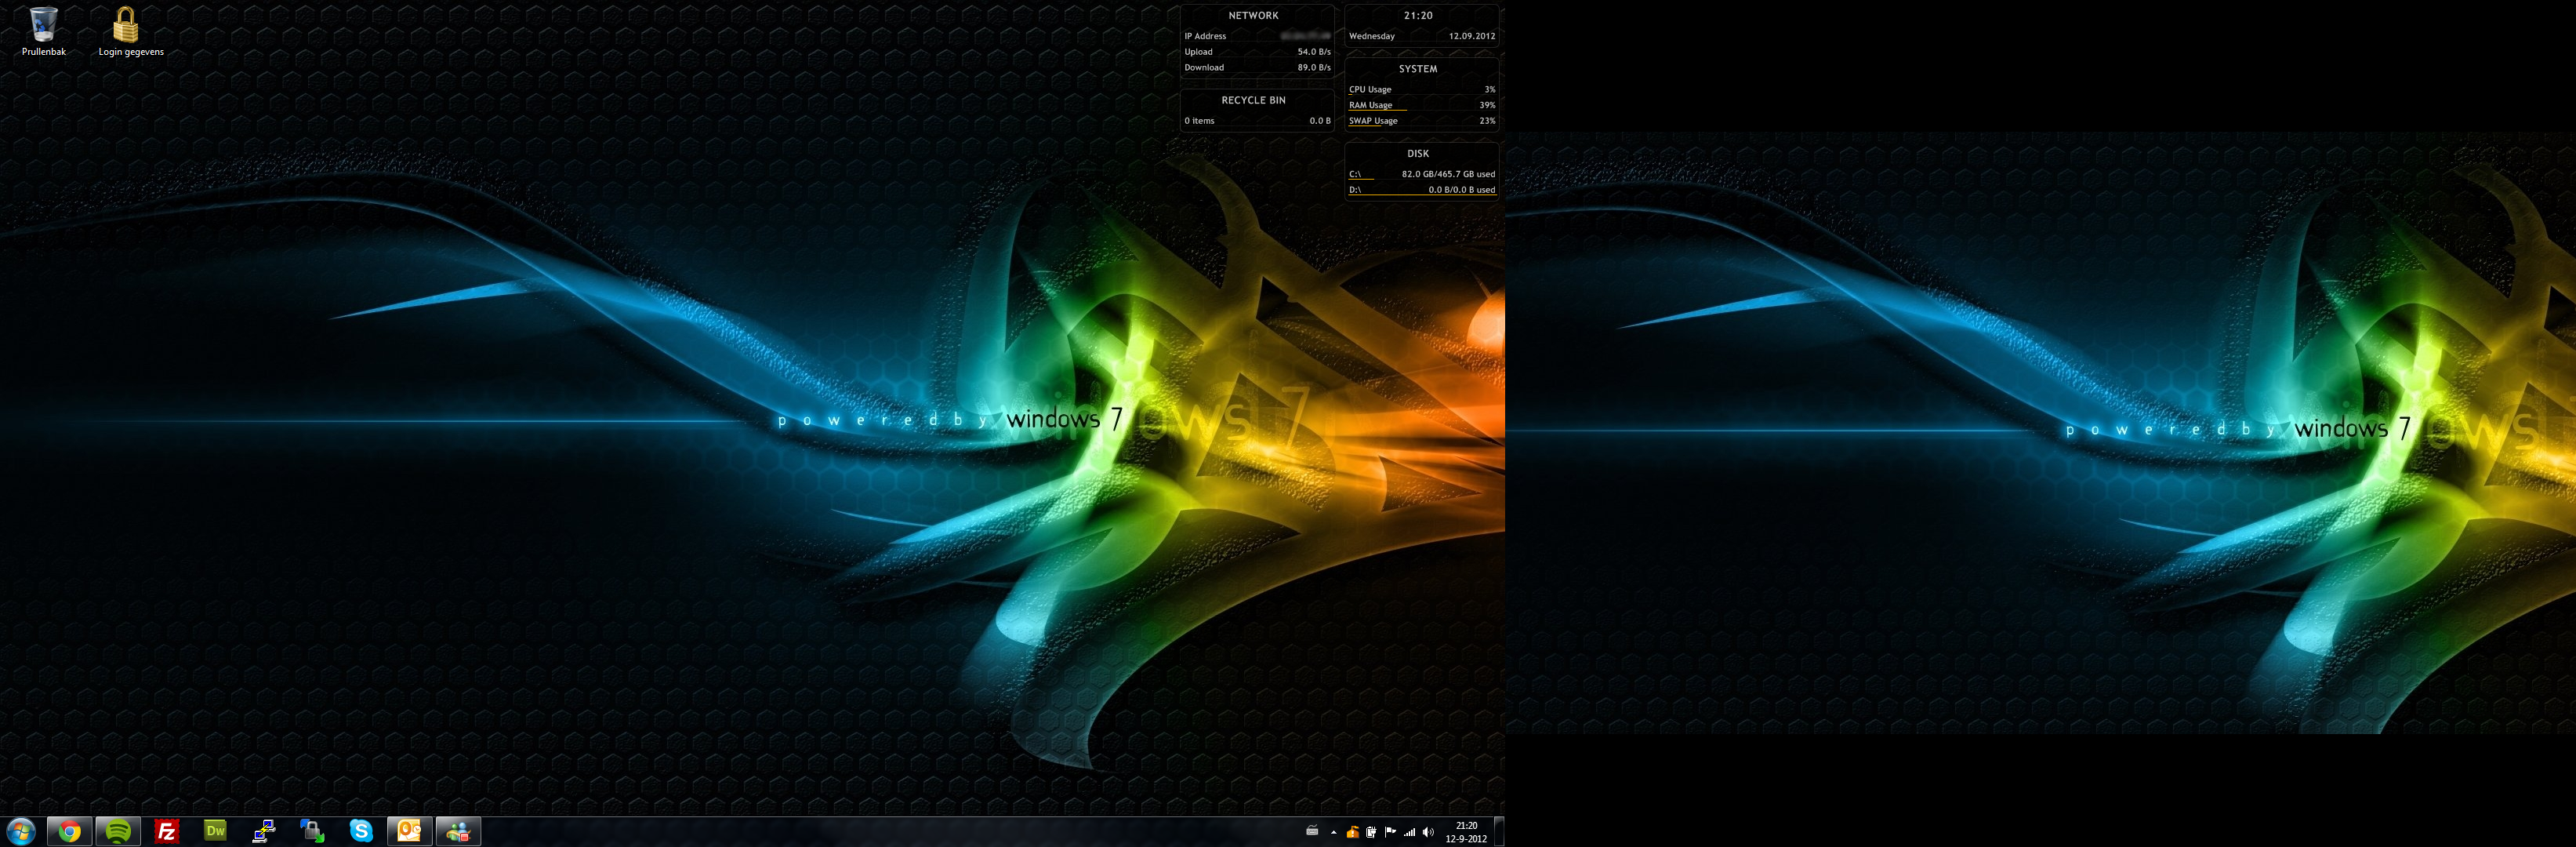Image resolution: width=2576 pixels, height=847 pixels.
Task: Click the Download 89.0 B/s value
Action: pos(1314,68)
